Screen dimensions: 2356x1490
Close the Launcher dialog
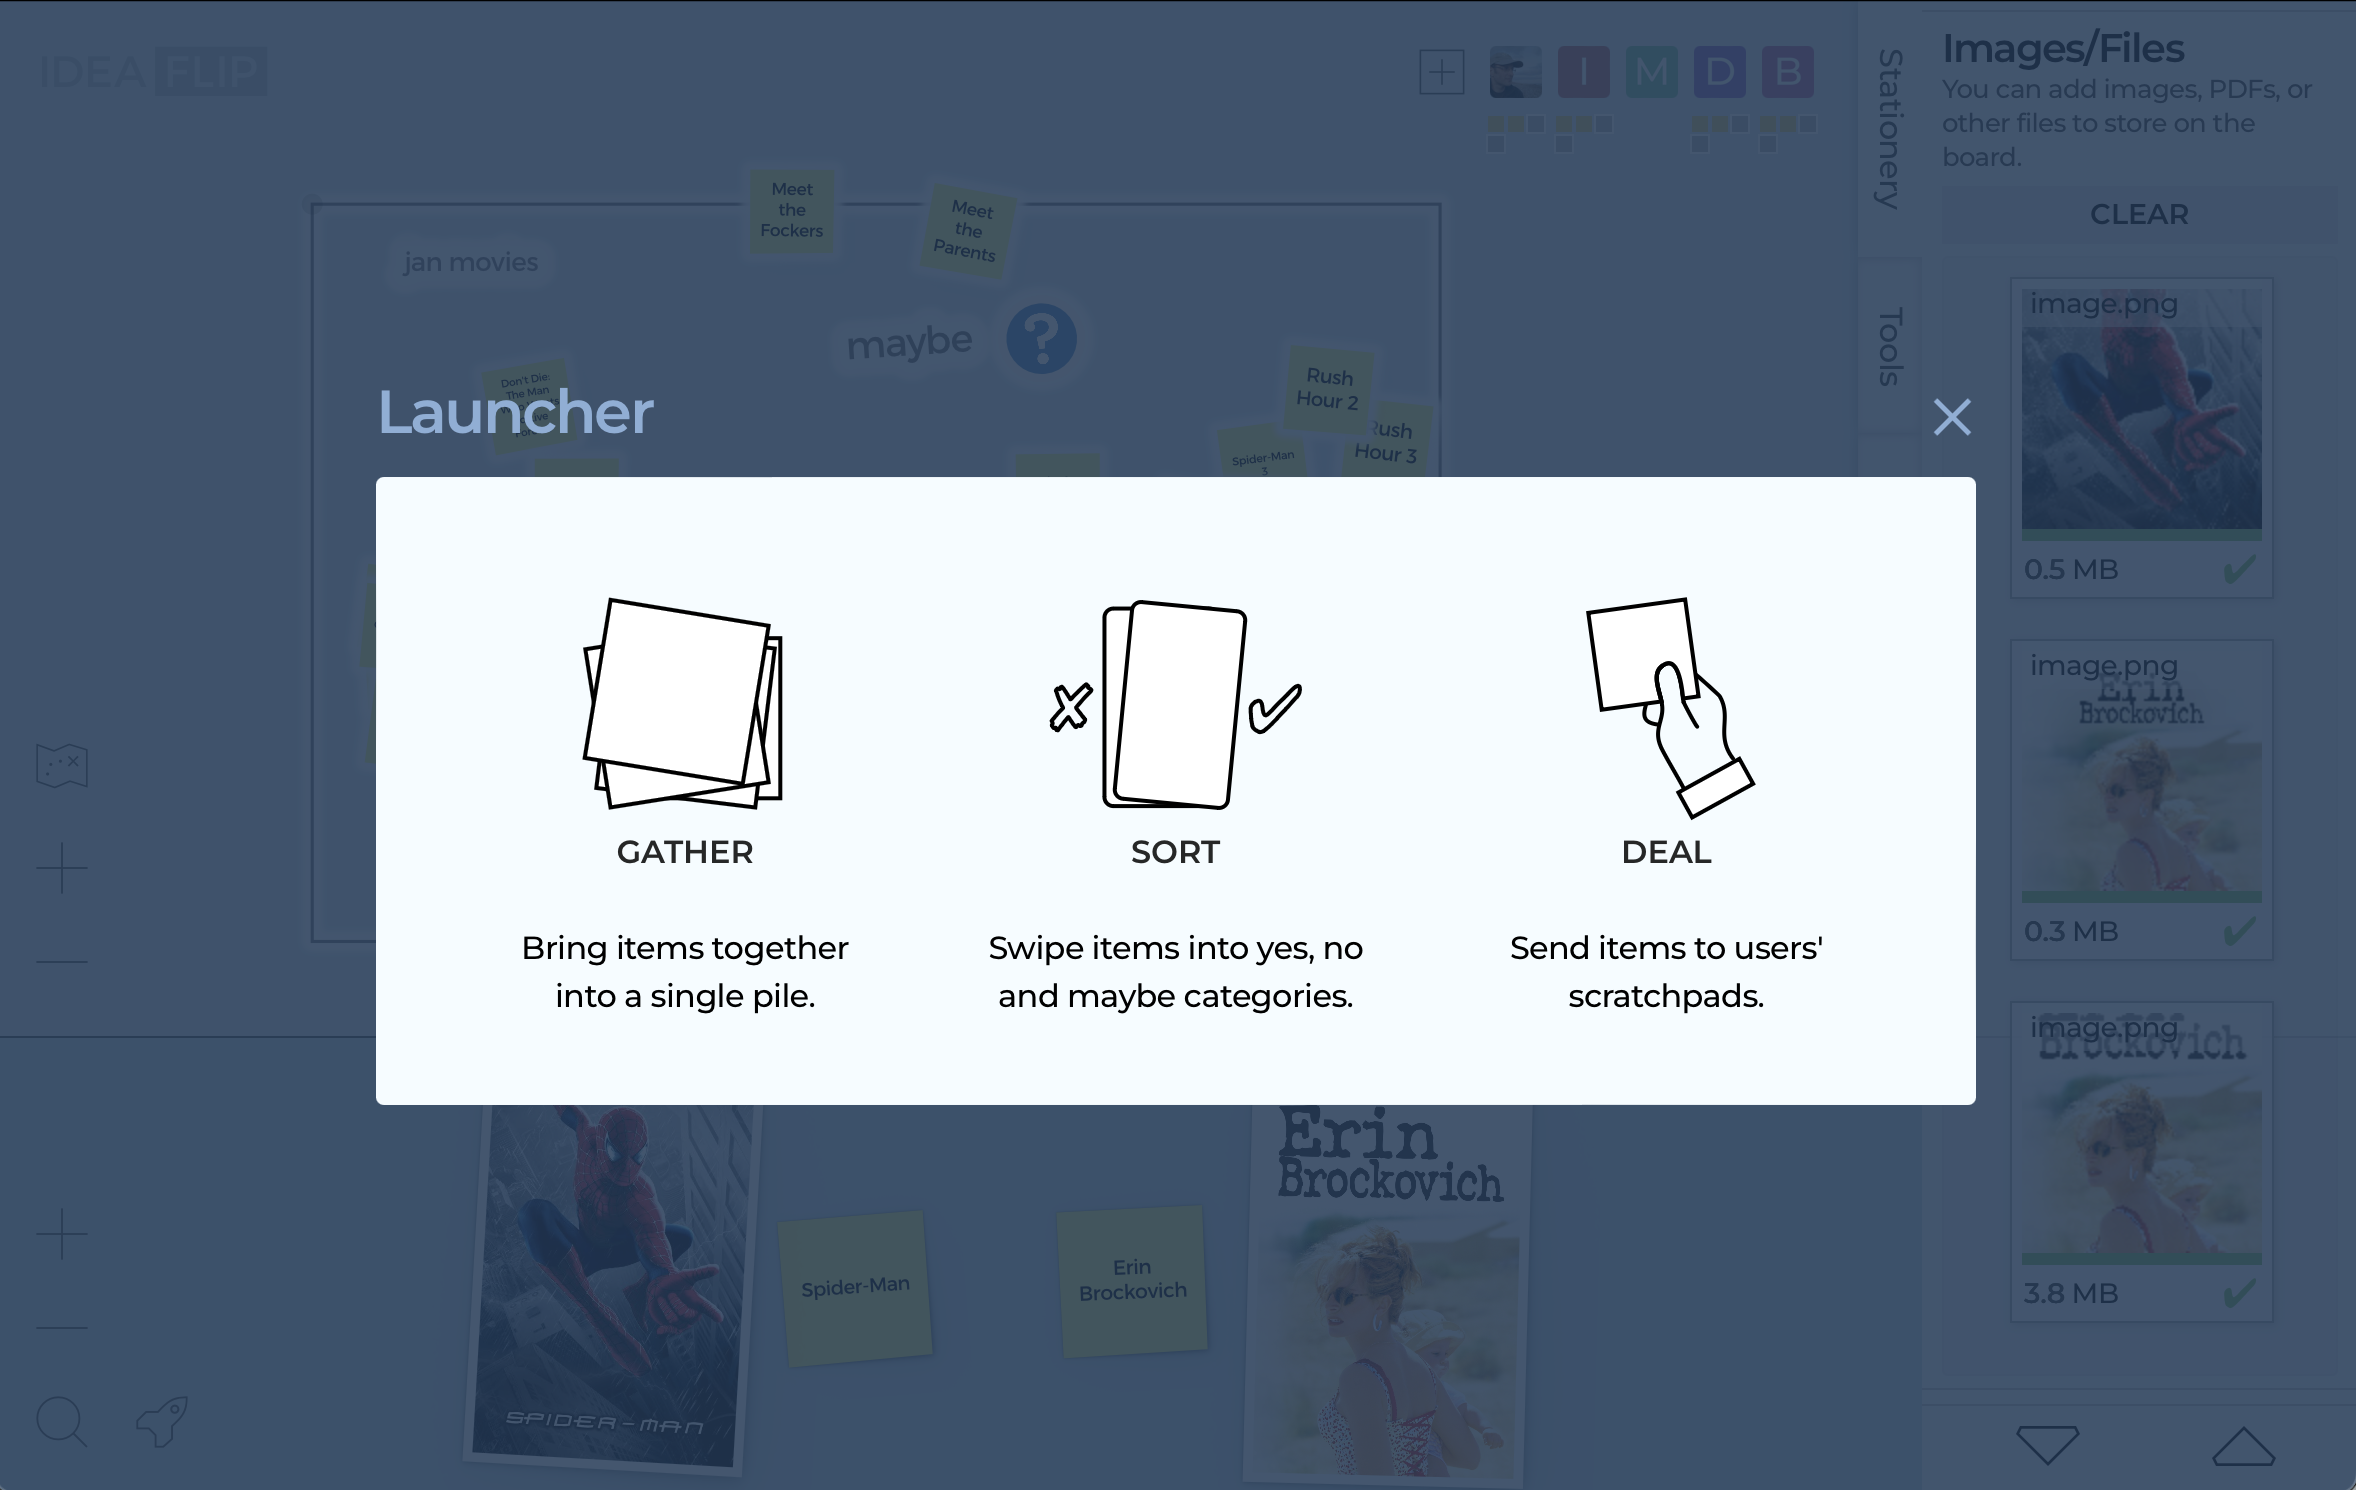(x=1952, y=417)
